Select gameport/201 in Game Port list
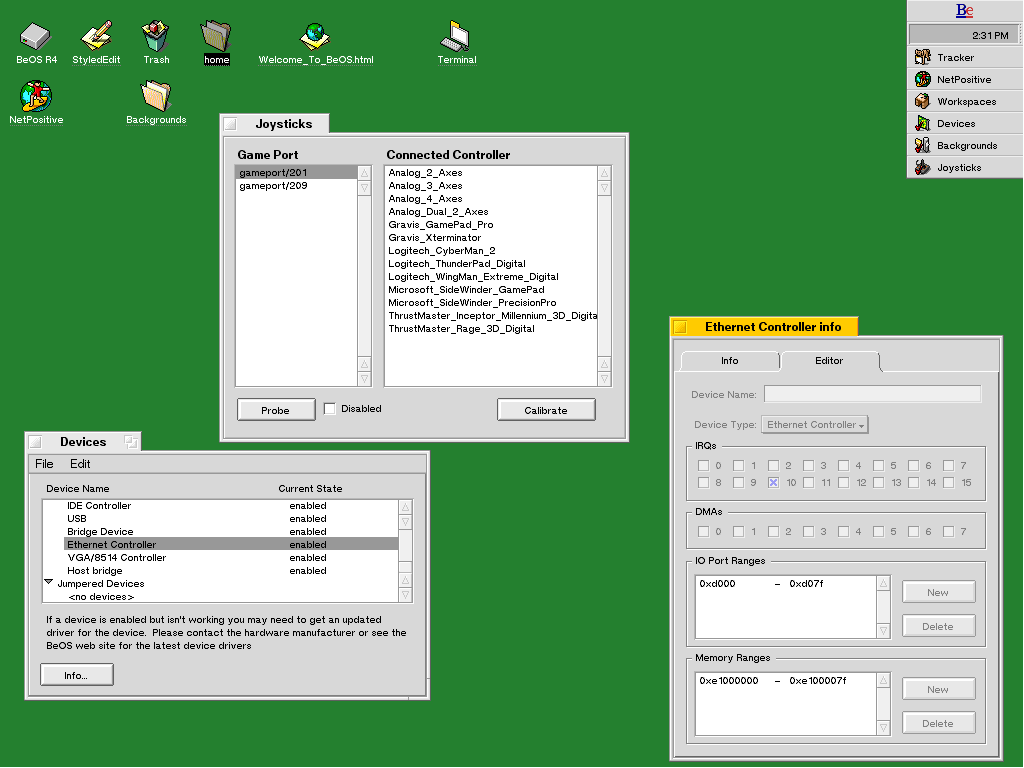This screenshot has height=768, width=1024. click(296, 172)
